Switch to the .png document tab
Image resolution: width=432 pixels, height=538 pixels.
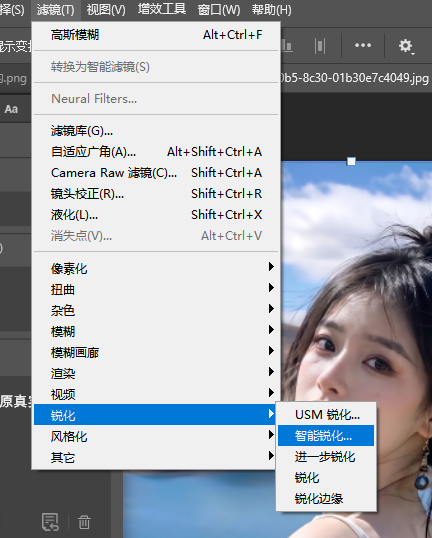[x=13, y=78]
